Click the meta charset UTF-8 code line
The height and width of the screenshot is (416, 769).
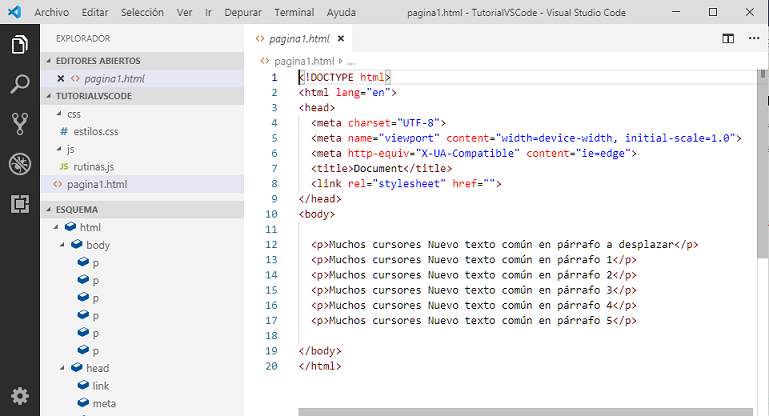tap(378, 123)
